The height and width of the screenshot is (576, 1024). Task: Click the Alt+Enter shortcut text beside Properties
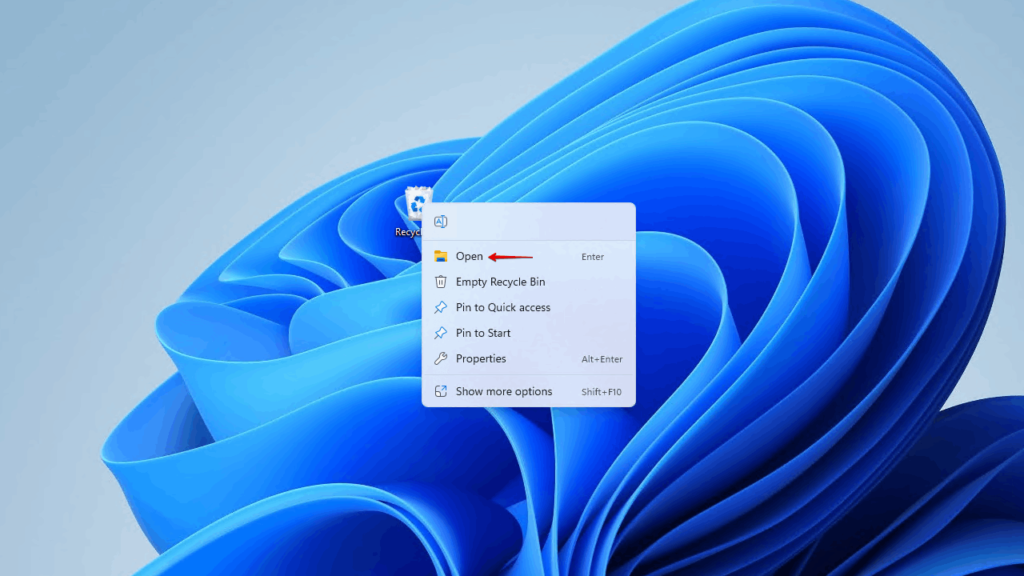(x=602, y=358)
